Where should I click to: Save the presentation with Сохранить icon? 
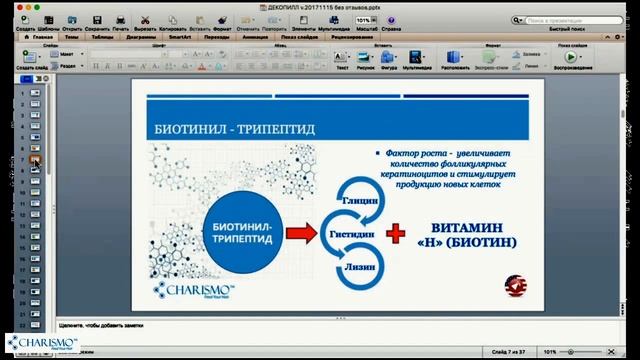click(97, 20)
